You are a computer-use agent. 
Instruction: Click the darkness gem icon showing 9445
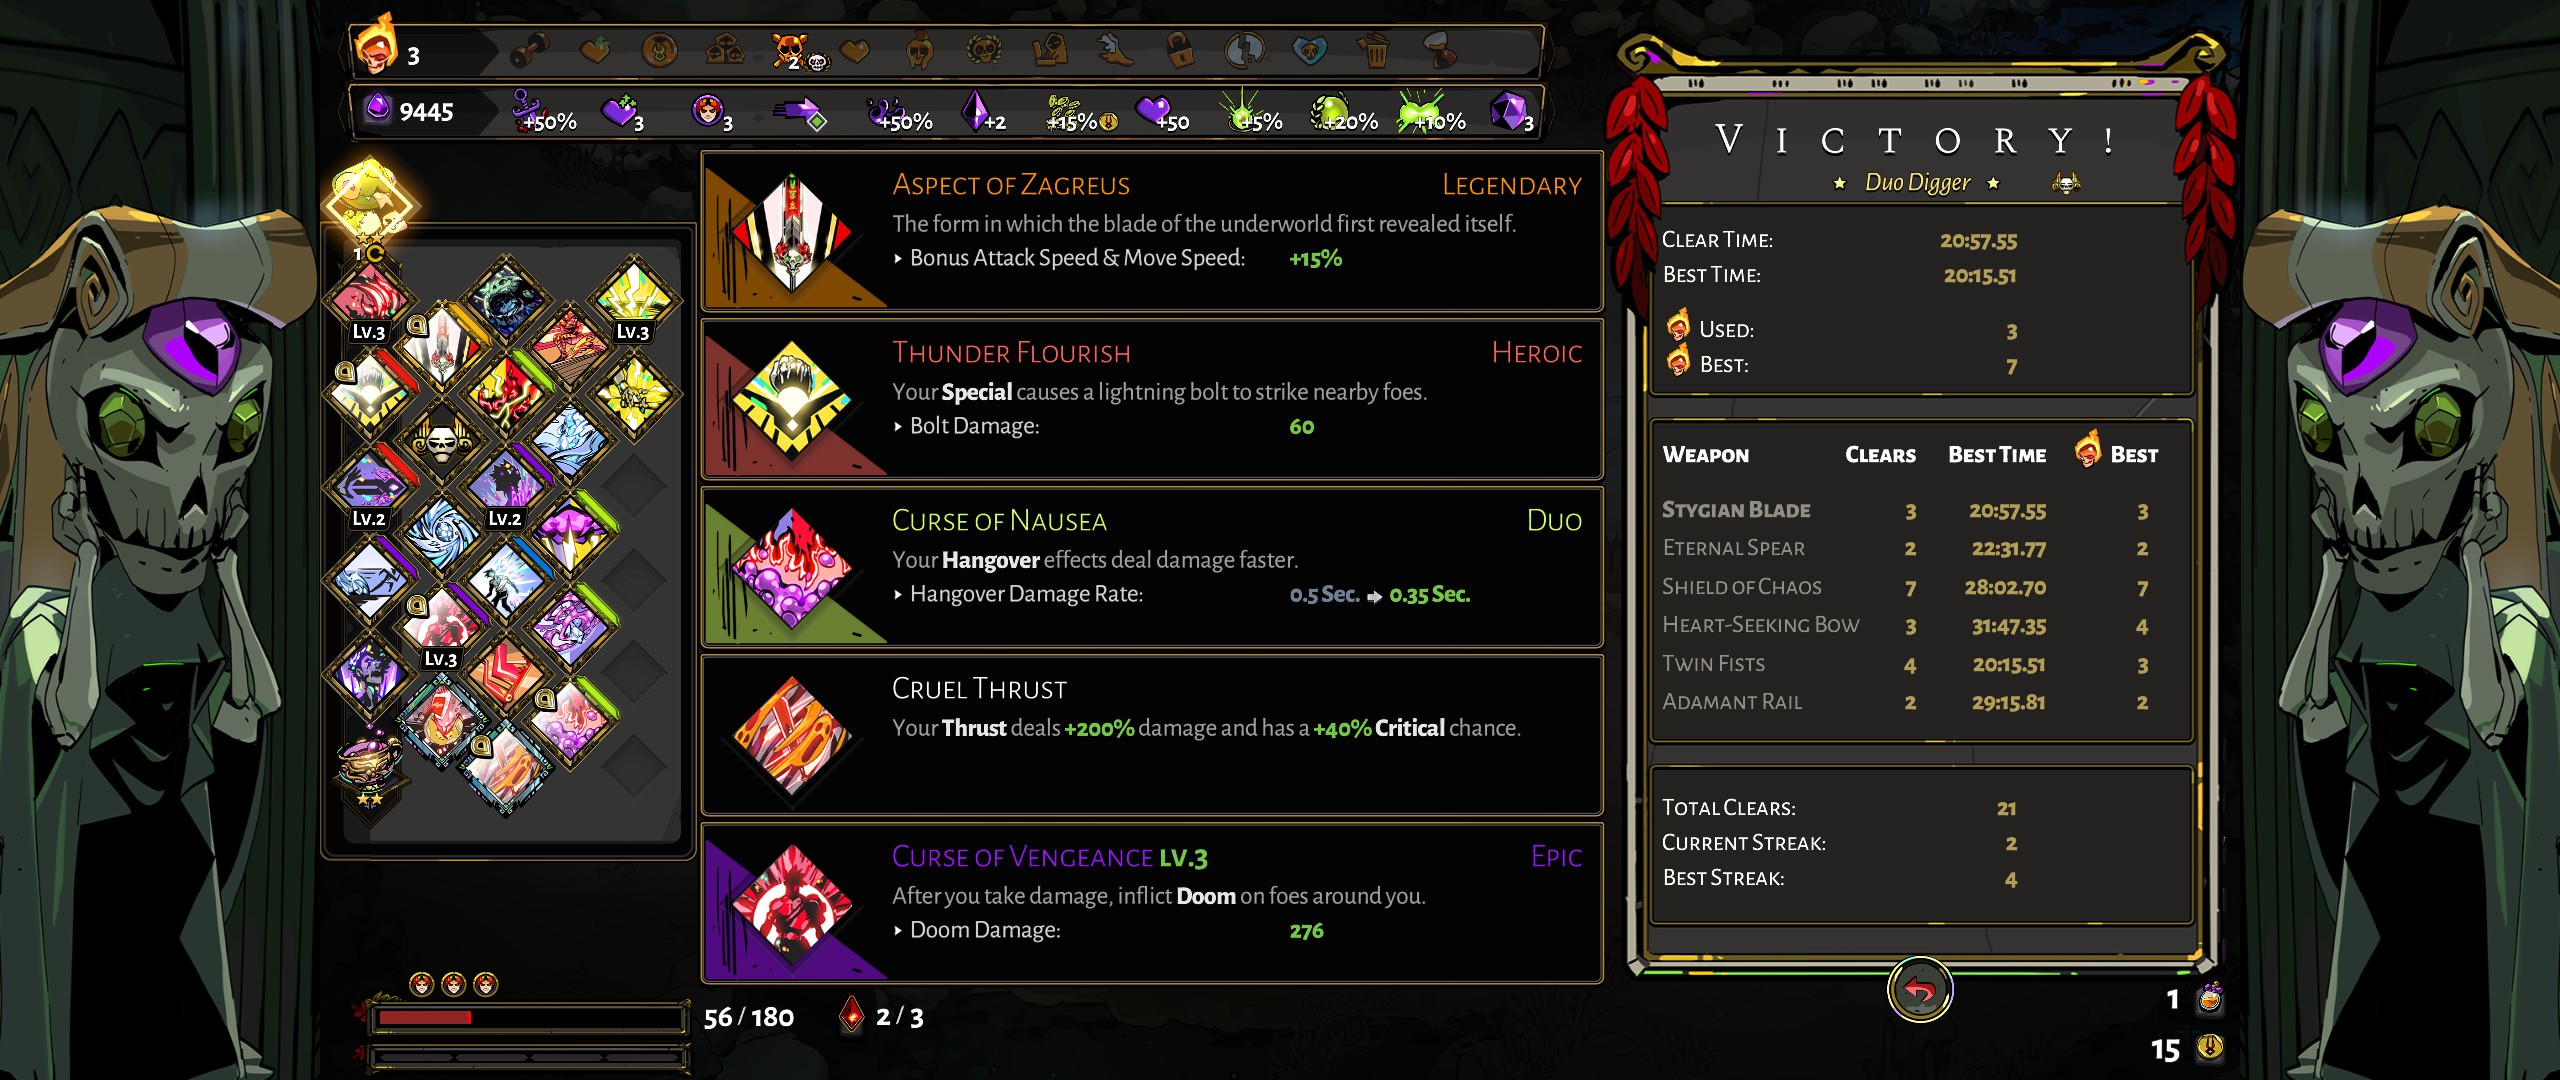click(377, 108)
